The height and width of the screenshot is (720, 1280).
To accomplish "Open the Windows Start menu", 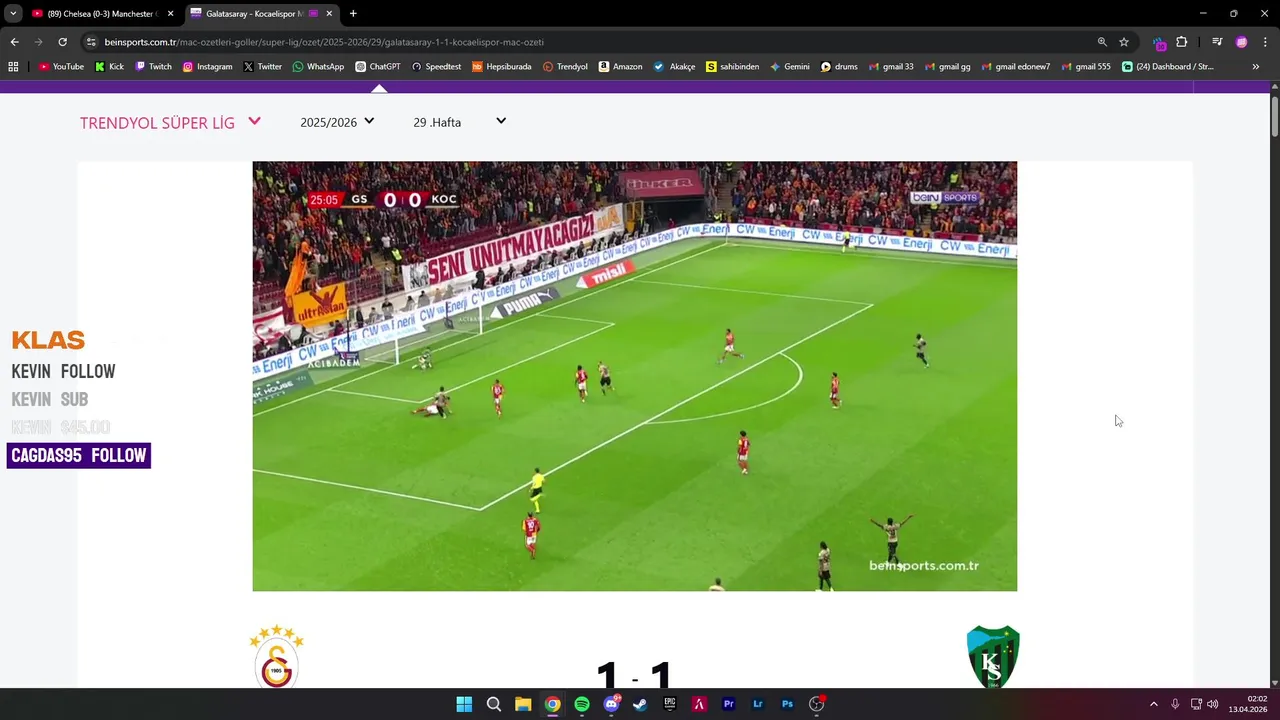I will point(464,704).
